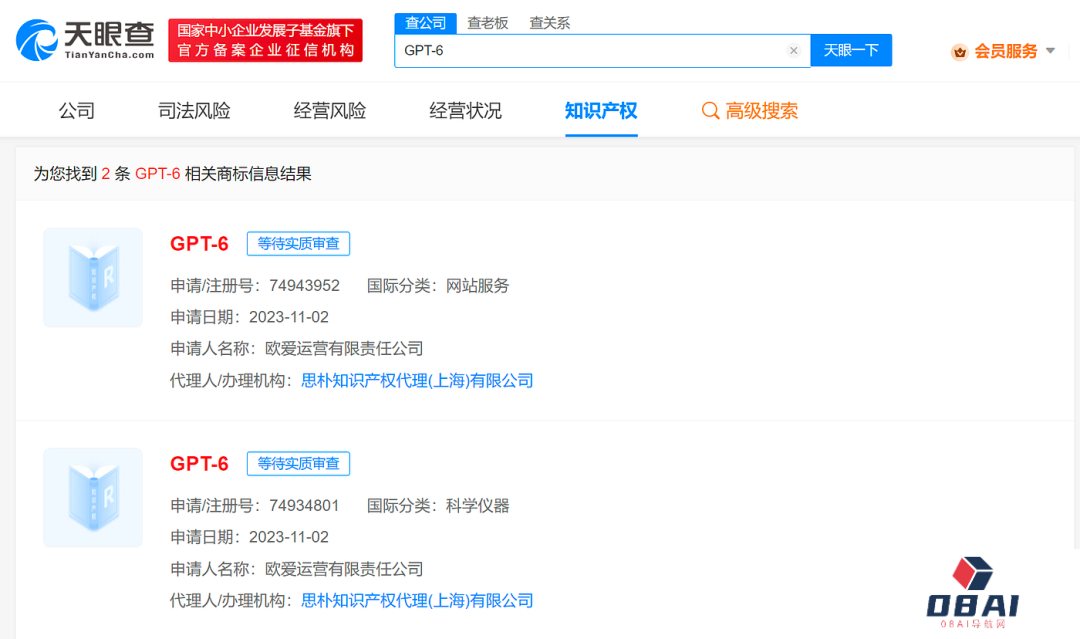Expand the 会员服务 dropdown arrow
The image size is (1080, 639).
click(x=1050, y=51)
